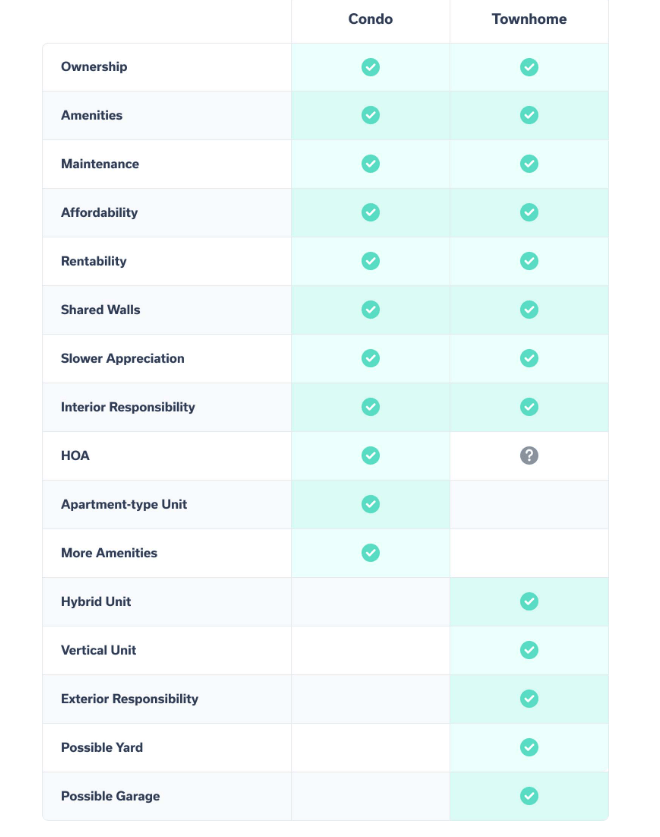
Task: Click the Condo checkmark for Maintenance
Action: pos(370,163)
